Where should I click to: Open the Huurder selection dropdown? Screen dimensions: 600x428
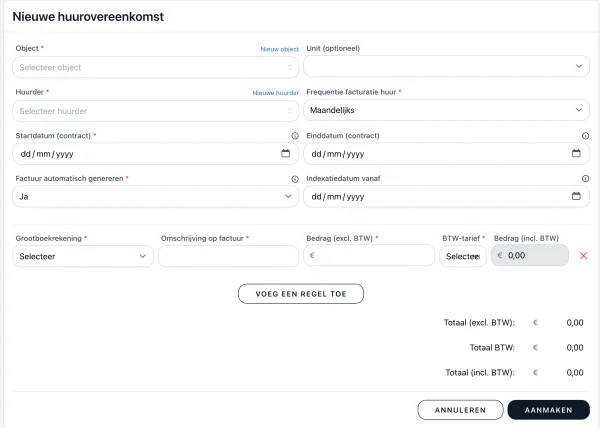click(155, 111)
